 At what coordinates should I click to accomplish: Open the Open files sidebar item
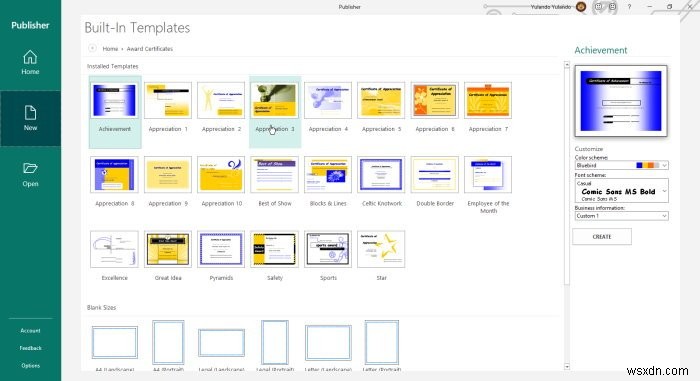(x=30, y=175)
